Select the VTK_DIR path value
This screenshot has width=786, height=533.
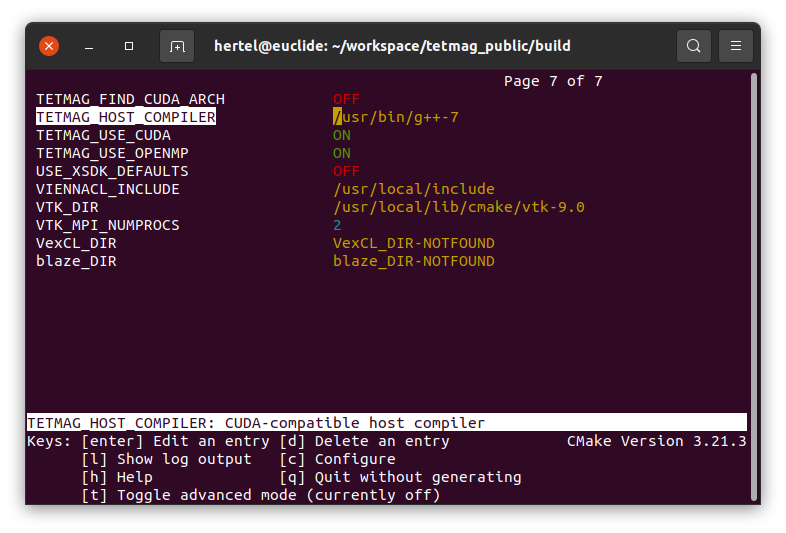coord(459,208)
